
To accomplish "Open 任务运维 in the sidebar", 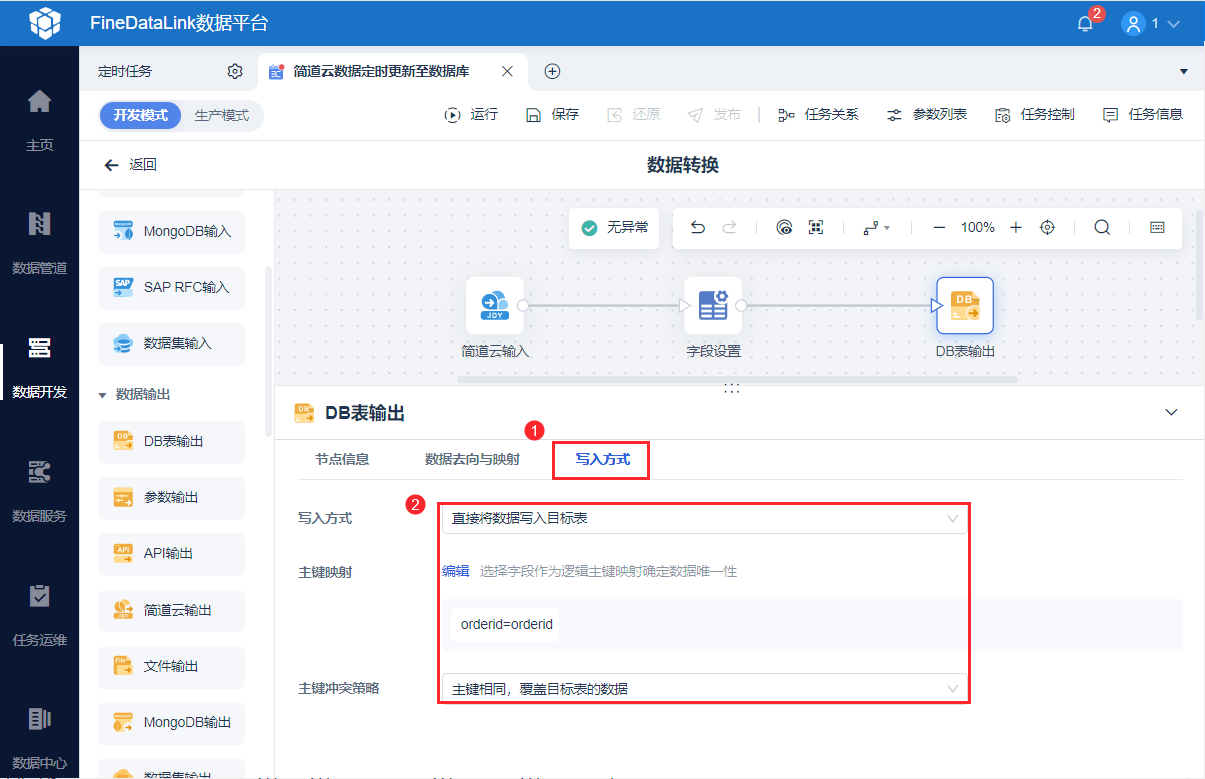I will tap(39, 615).
